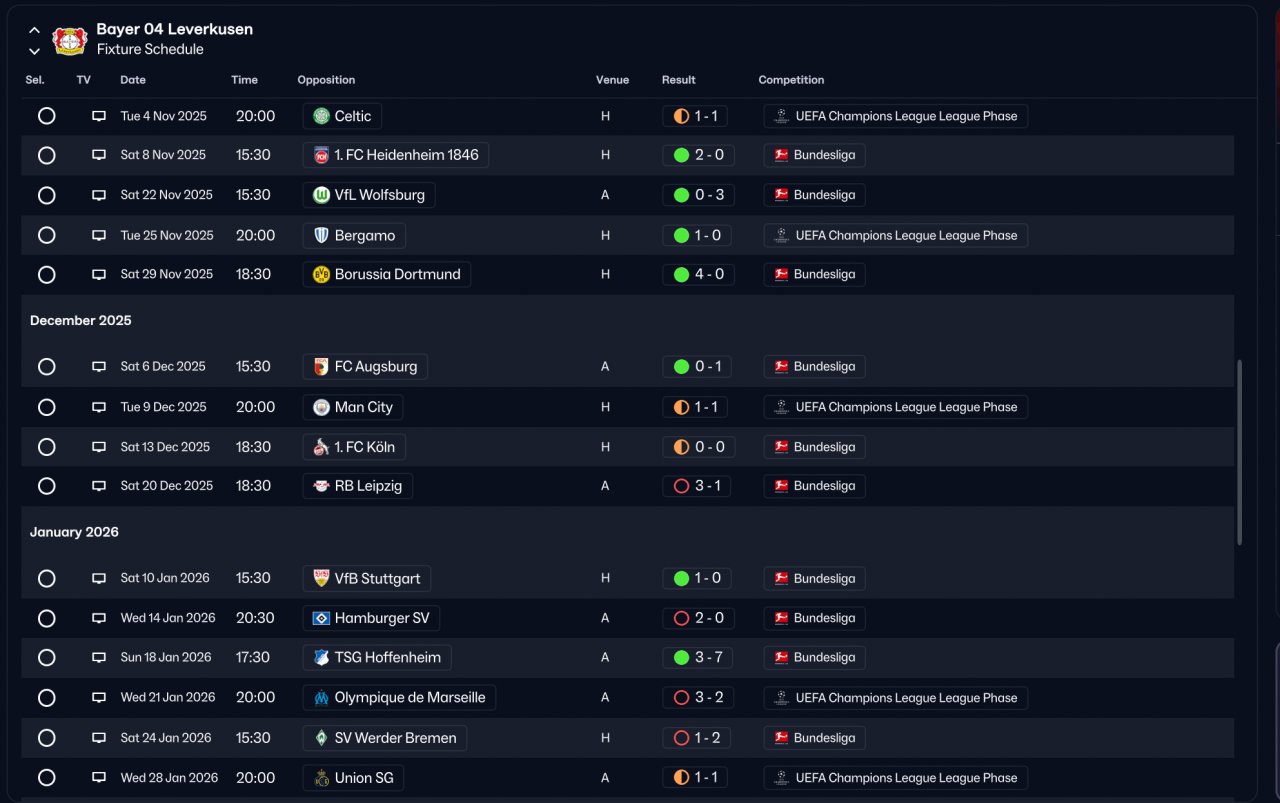
Task: Select the TSG Hoffenheim fixture radio button
Action: [46, 658]
